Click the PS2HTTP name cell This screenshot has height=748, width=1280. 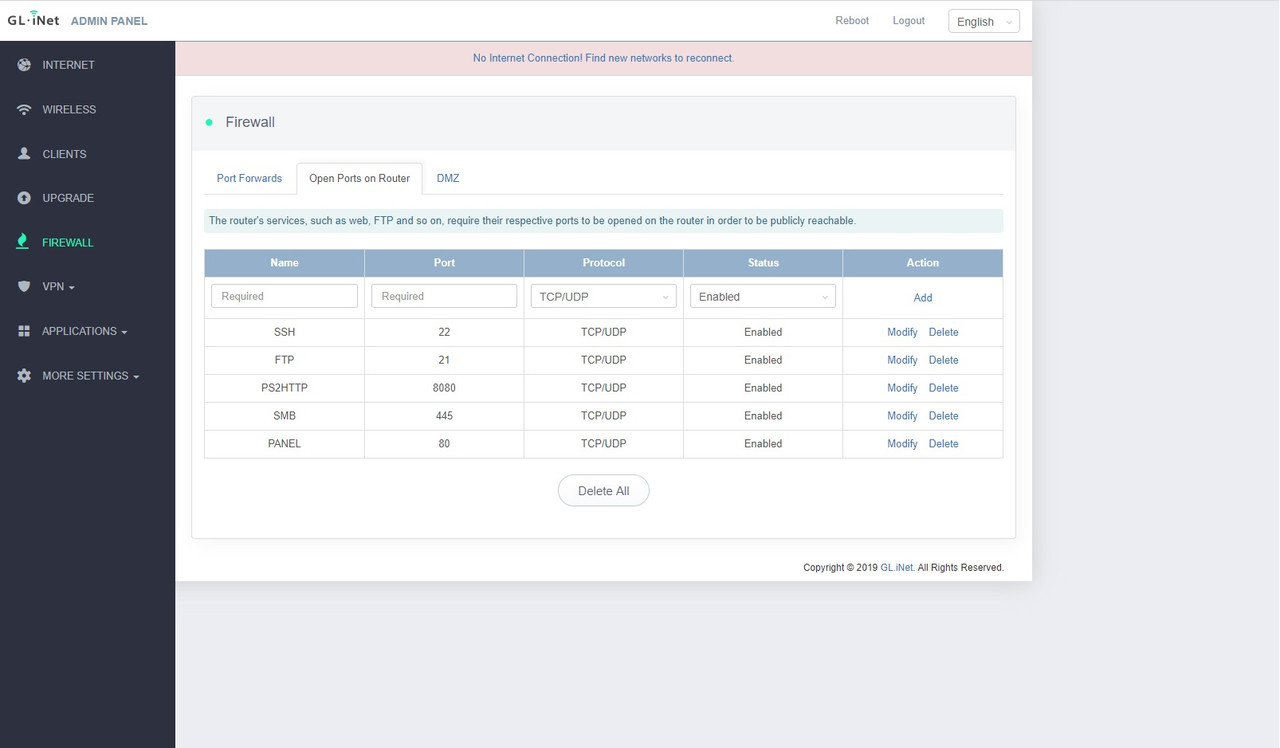click(x=284, y=388)
